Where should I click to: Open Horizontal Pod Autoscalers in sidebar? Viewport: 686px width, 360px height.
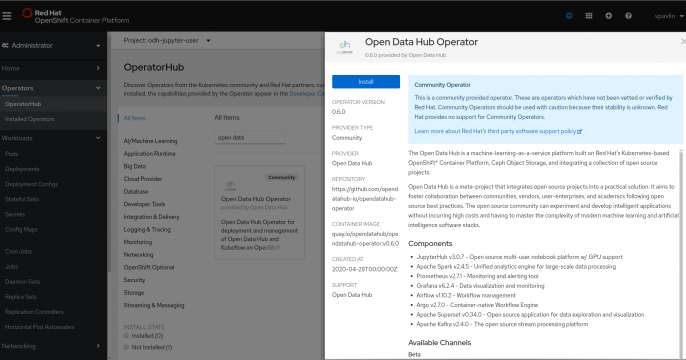coord(40,327)
